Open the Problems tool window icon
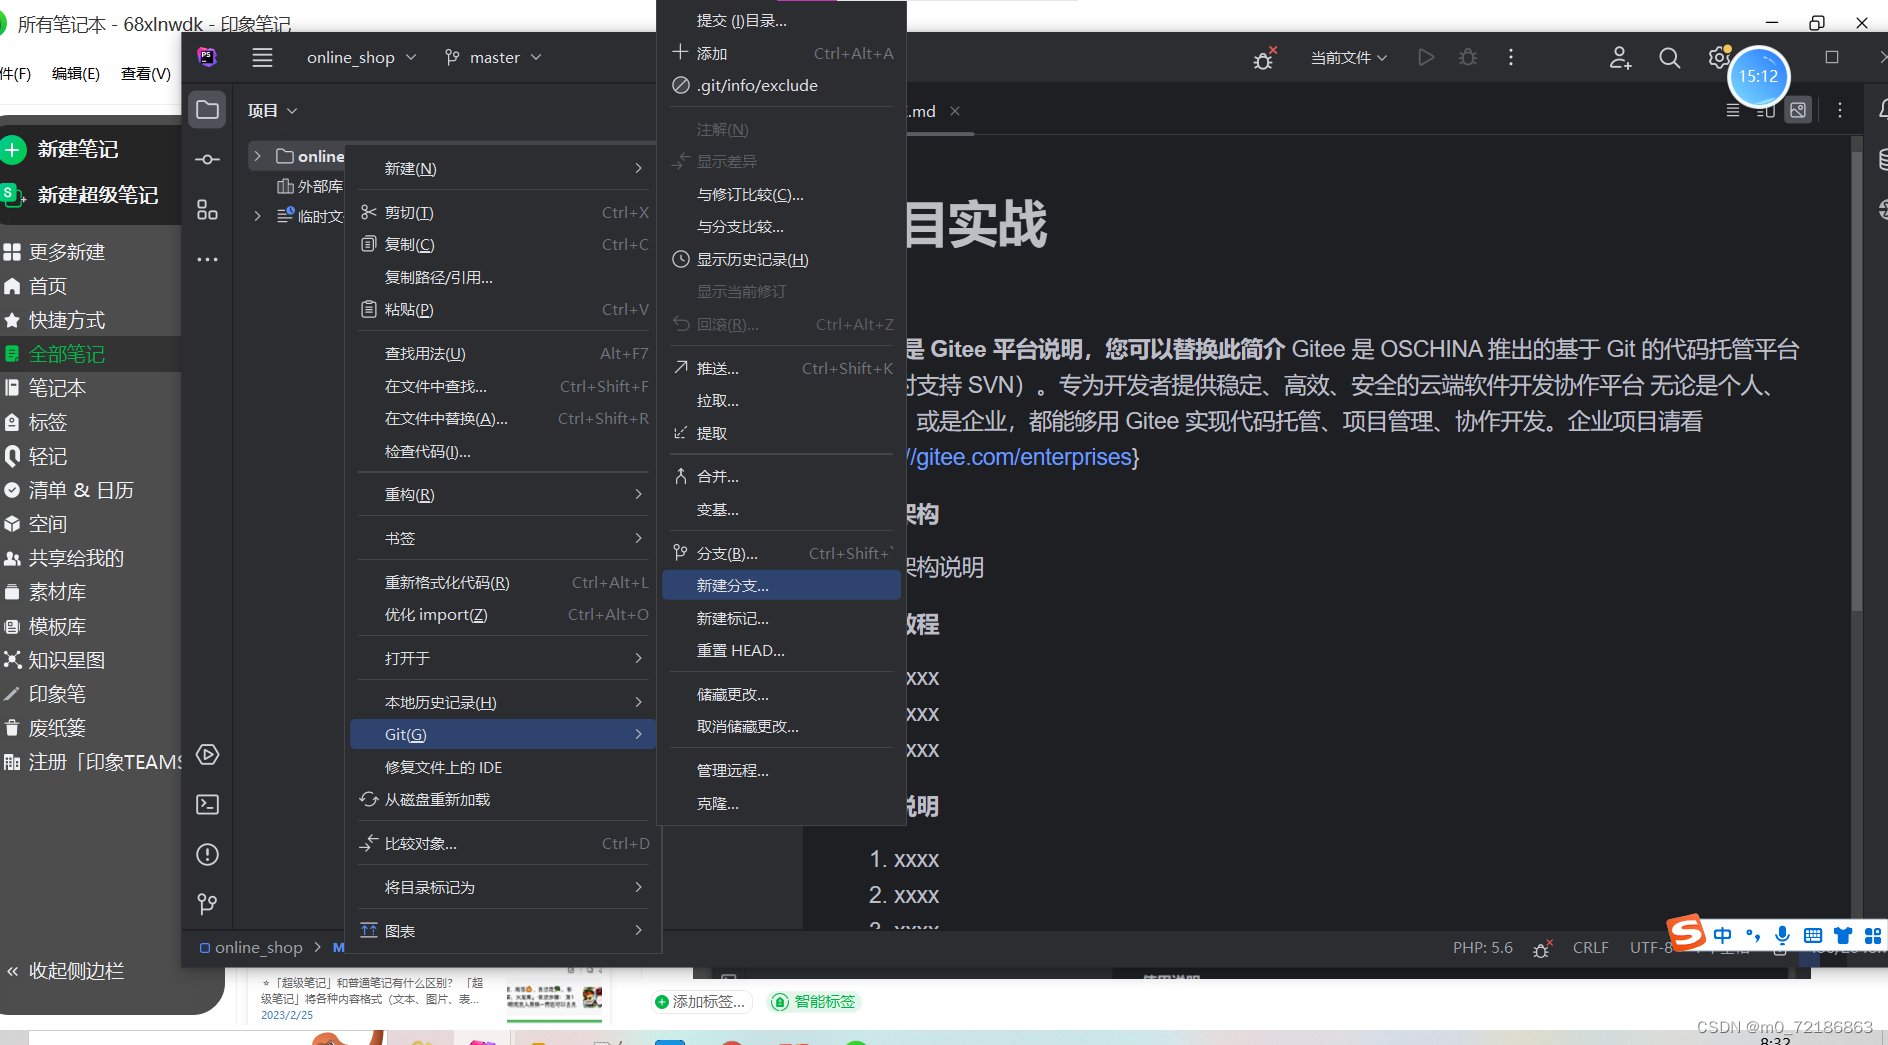The image size is (1888, 1045). coord(207,855)
